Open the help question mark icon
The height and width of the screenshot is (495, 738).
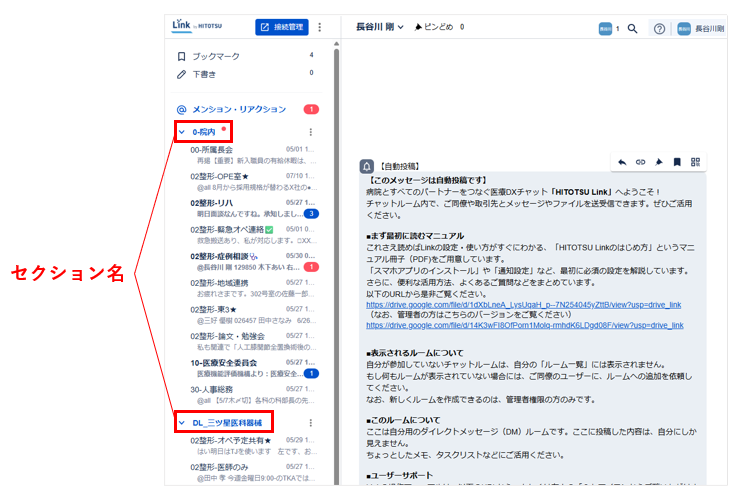pos(659,29)
